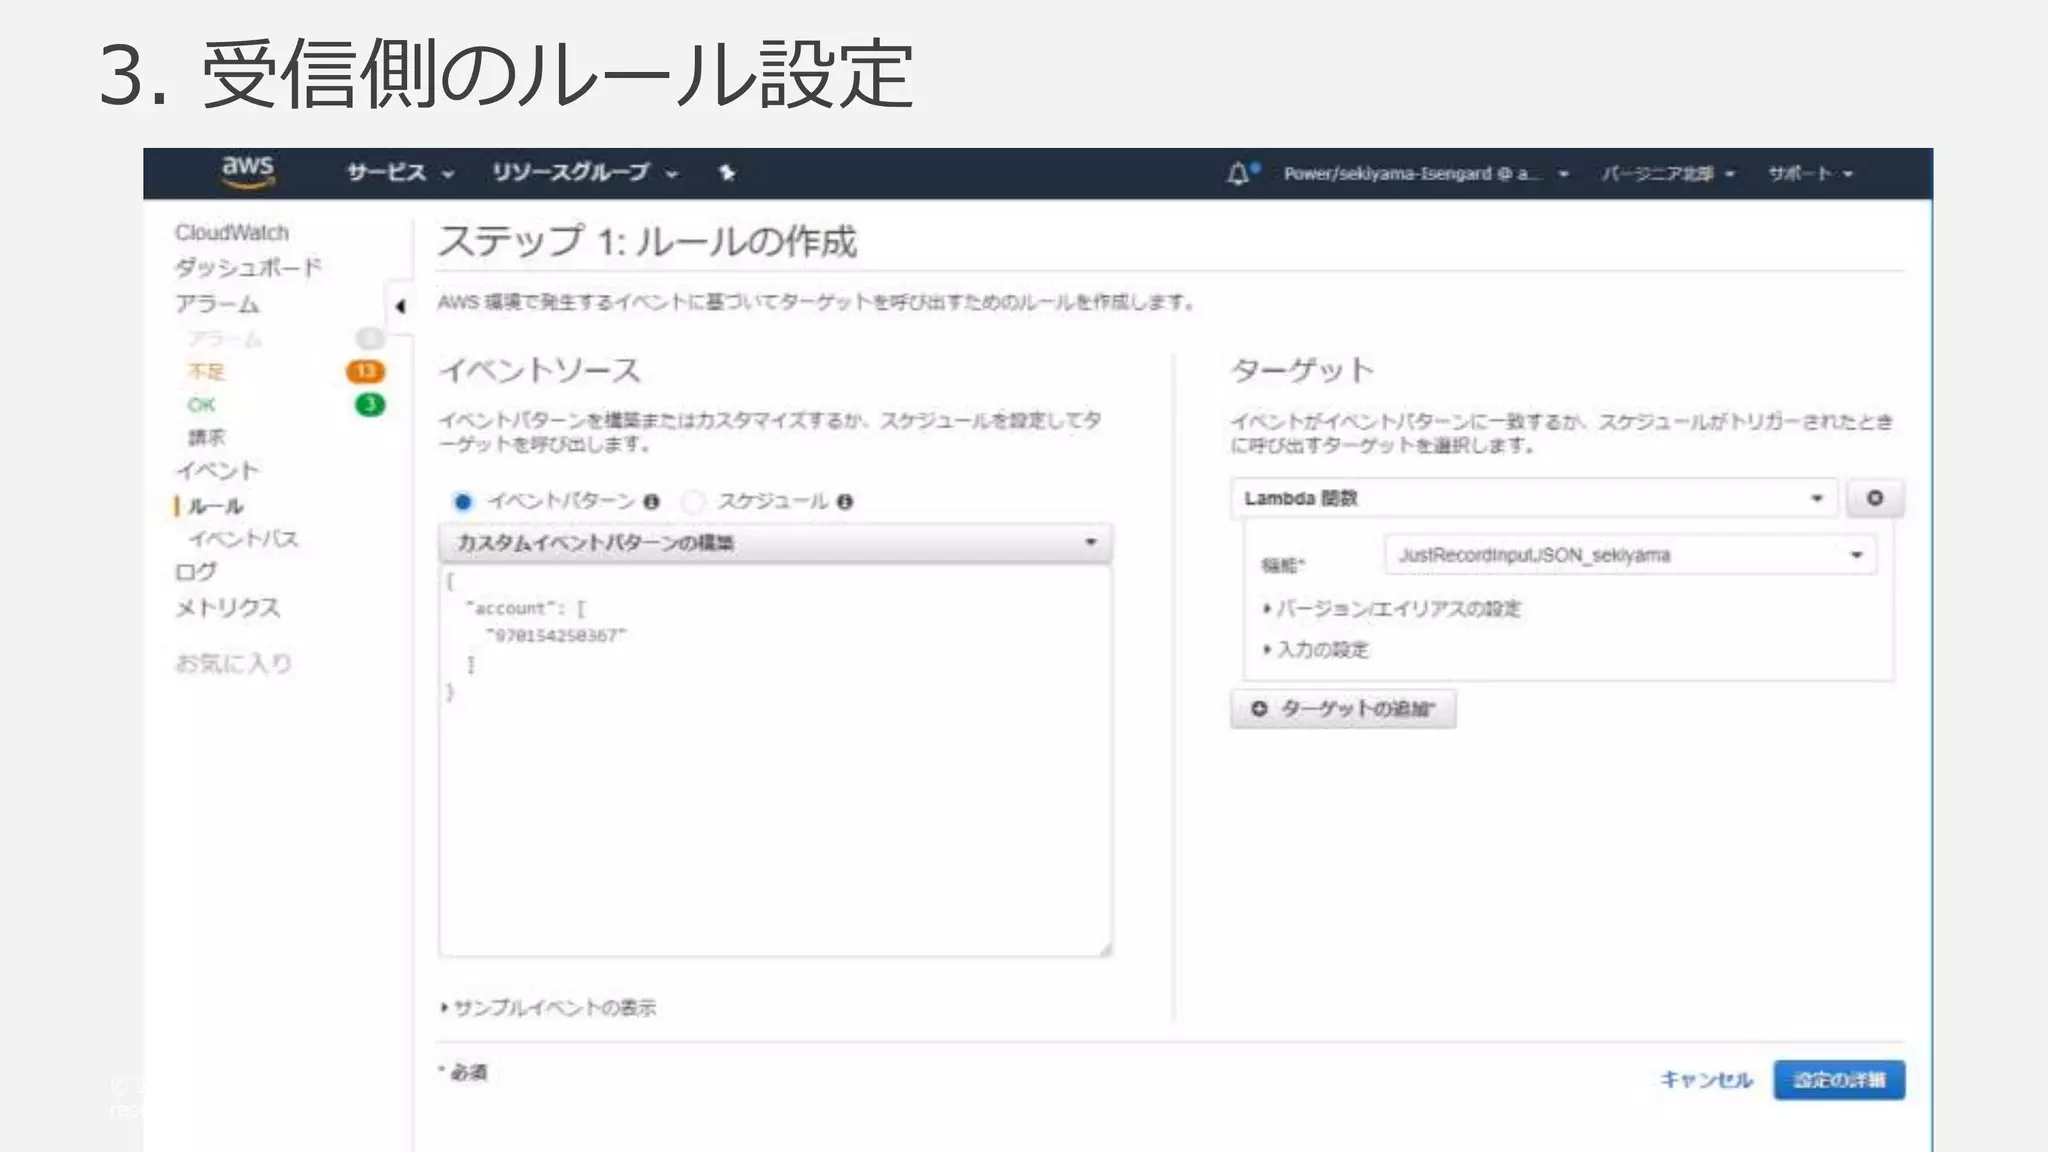
Task: Open the Lambda 関数 target type dropdown
Action: coord(1534,498)
